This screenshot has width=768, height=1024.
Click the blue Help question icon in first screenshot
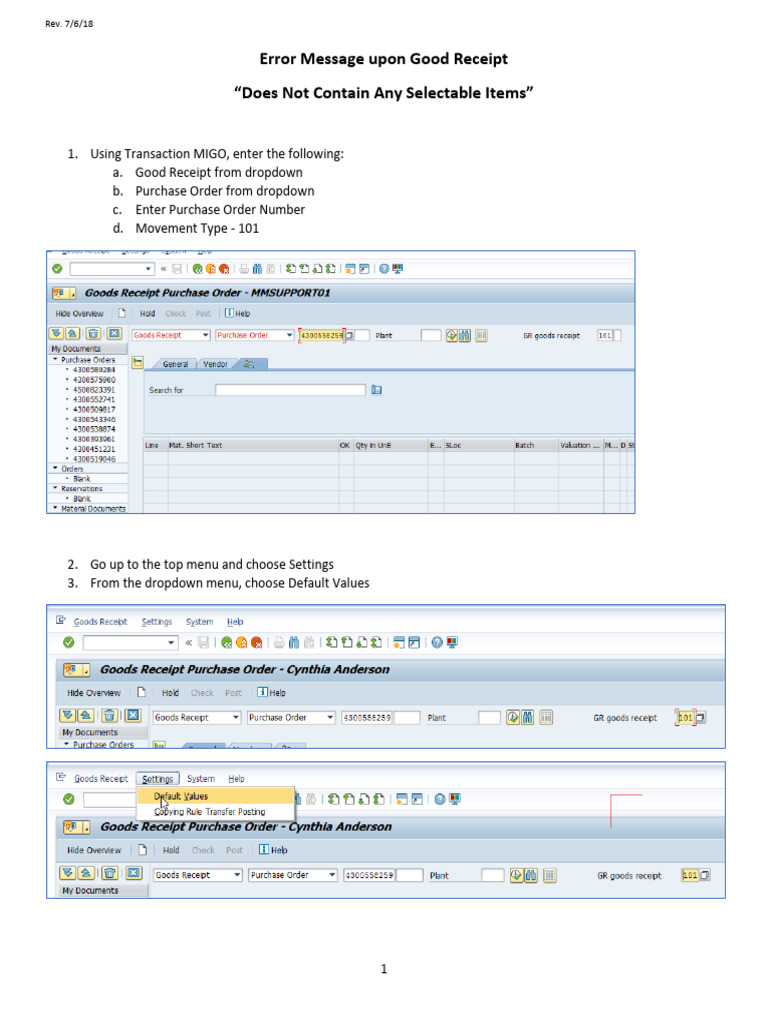[x=384, y=269]
